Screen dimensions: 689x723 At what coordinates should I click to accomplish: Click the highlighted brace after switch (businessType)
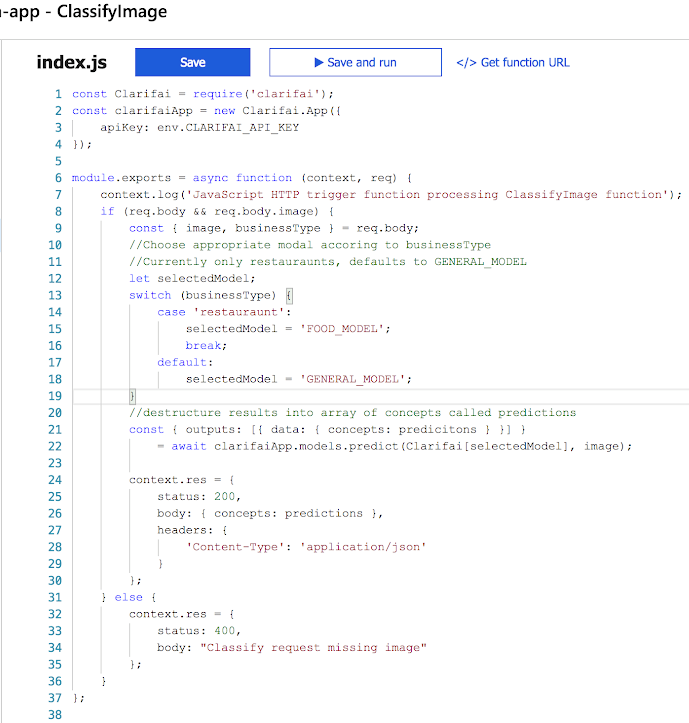pos(290,295)
